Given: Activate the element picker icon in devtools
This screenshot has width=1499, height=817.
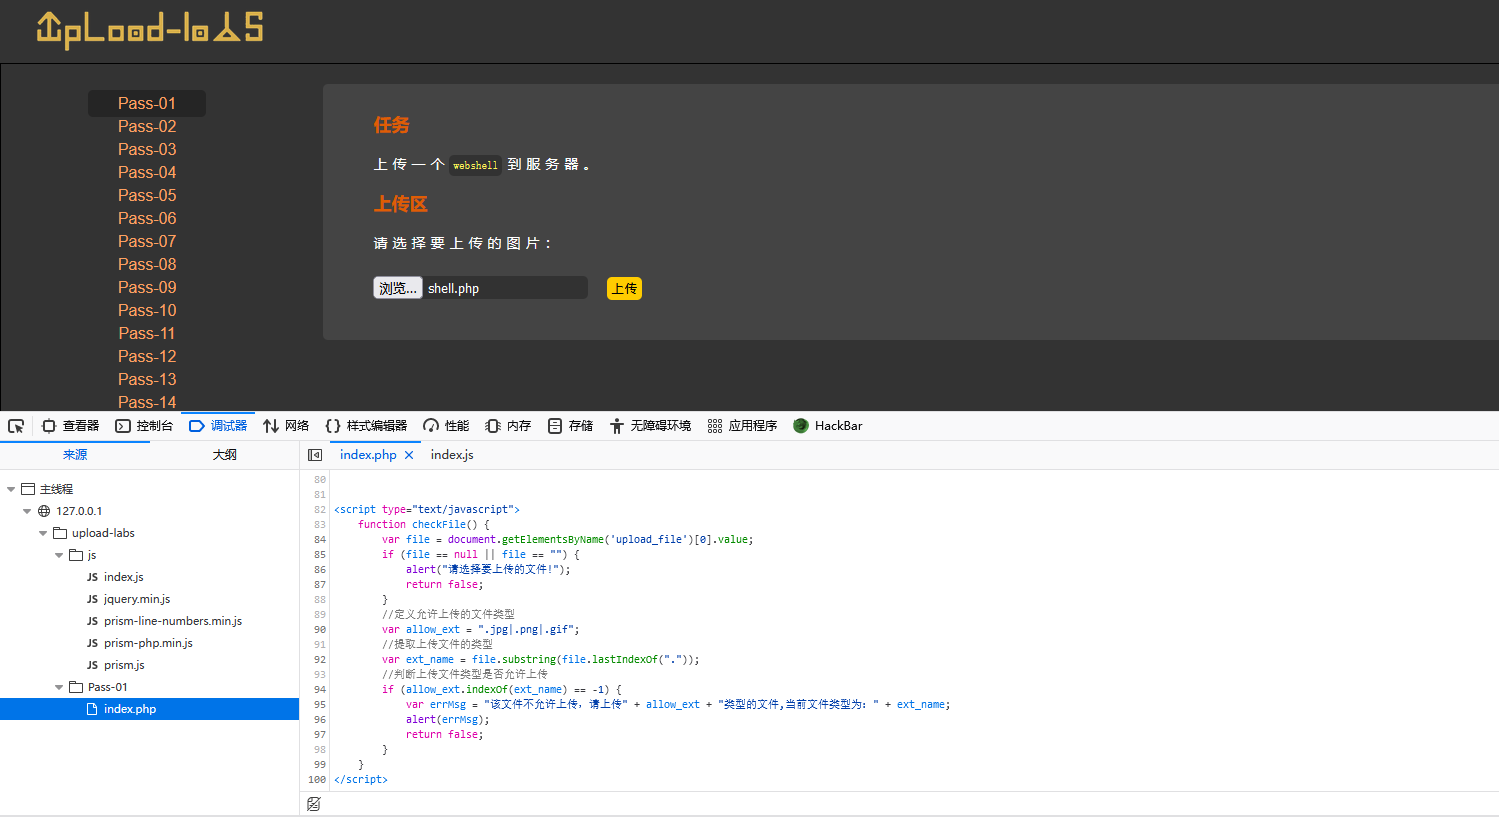Looking at the screenshot, I should 16,426.
